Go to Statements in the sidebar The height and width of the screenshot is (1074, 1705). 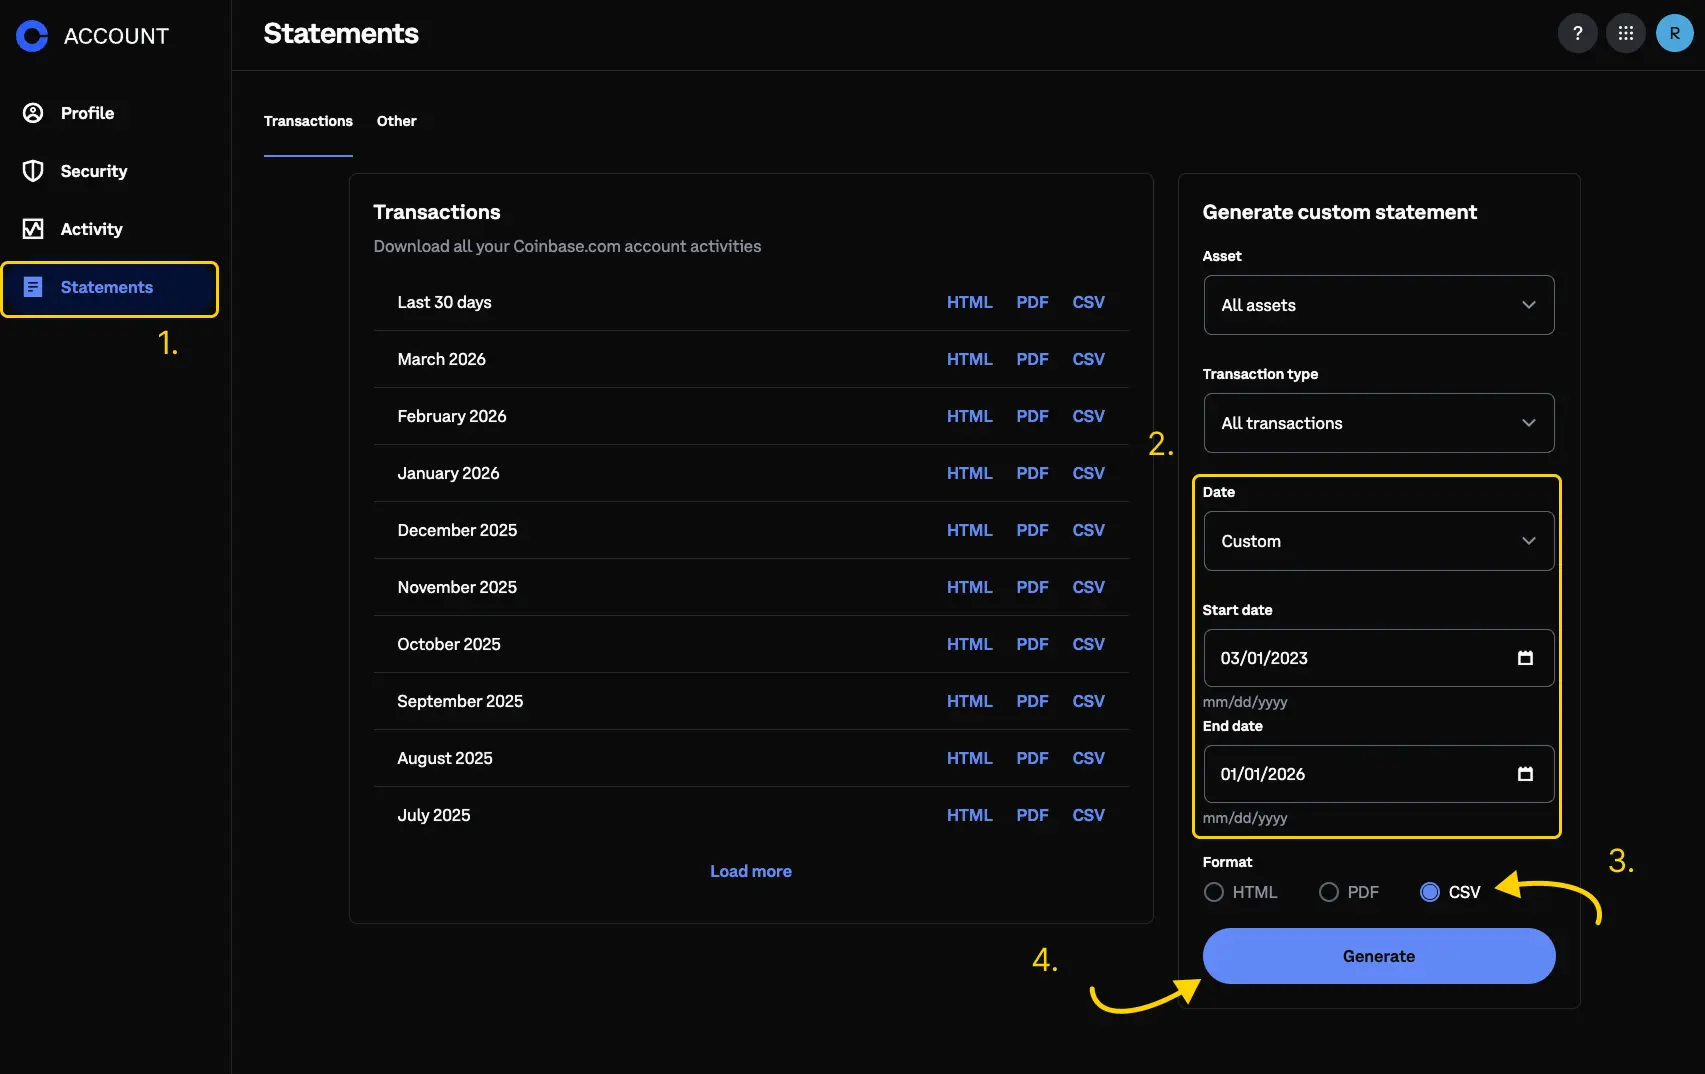pyautogui.click(x=110, y=289)
